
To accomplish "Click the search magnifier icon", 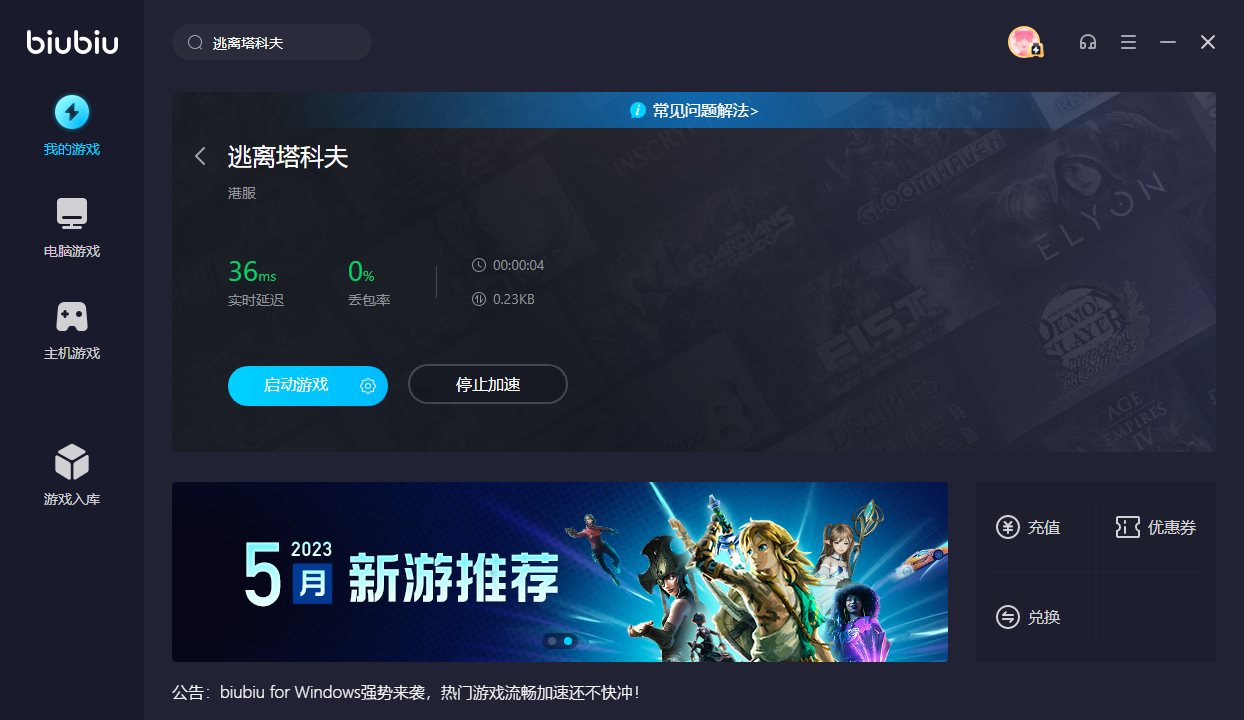I will [x=195, y=43].
